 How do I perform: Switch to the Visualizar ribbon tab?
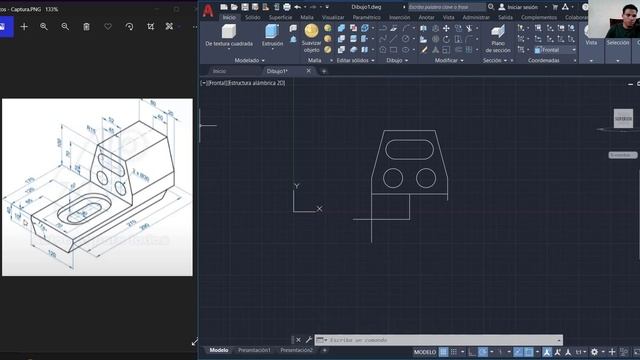pos(333,18)
